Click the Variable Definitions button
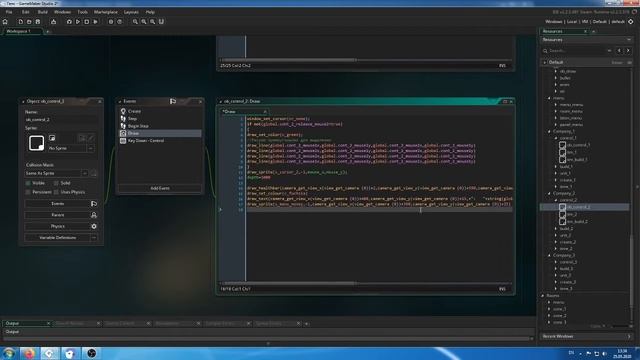The image size is (640, 360). pos(57,238)
